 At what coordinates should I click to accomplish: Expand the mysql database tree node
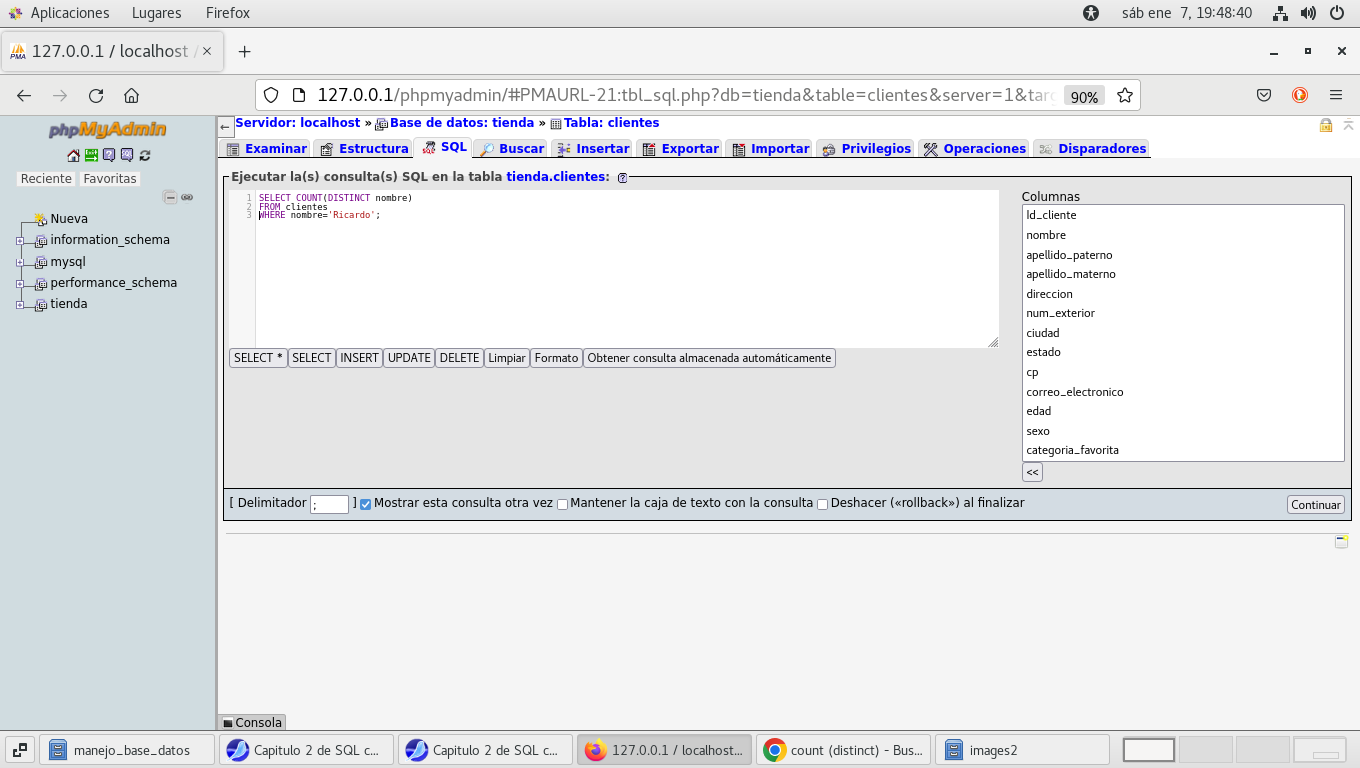tap(20, 263)
